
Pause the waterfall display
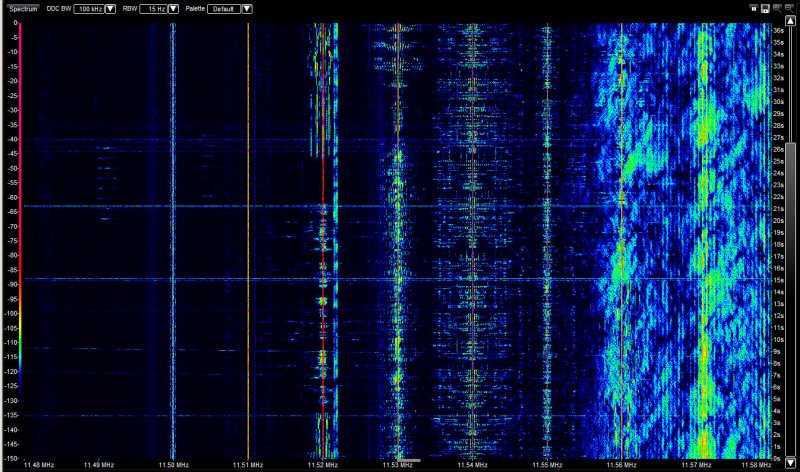[x=754, y=8]
